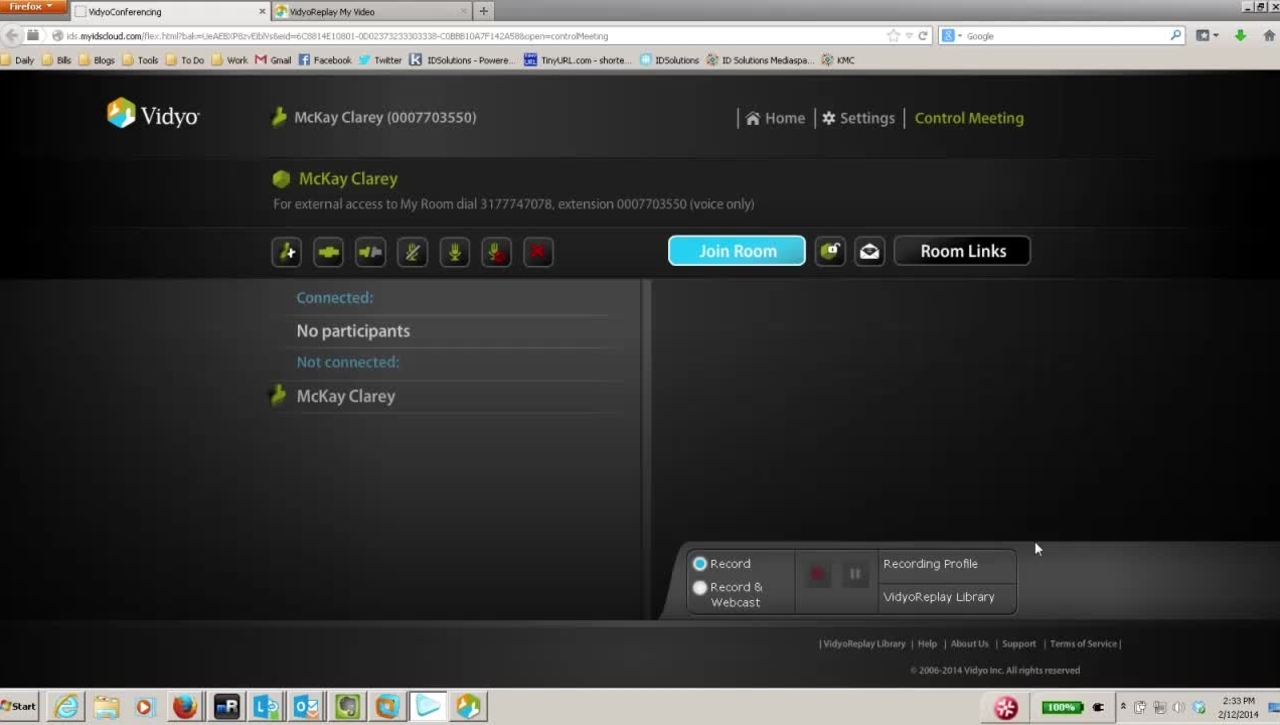
Task: Click the room lock padlock icon
Action: pos(830,251)
